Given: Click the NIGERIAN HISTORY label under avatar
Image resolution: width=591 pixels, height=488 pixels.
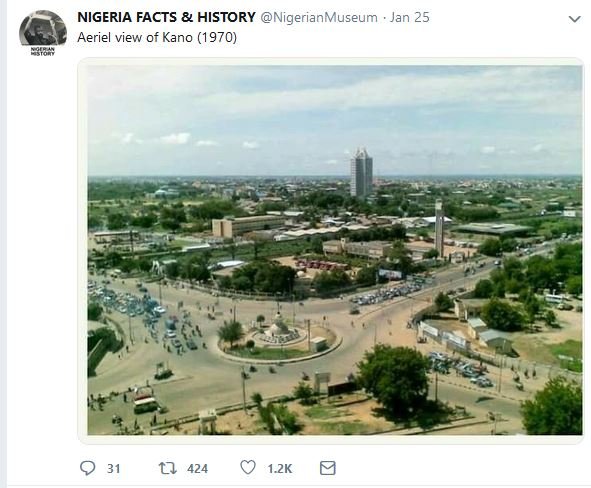Looking at the screenshot, I should tap(43, 52).
